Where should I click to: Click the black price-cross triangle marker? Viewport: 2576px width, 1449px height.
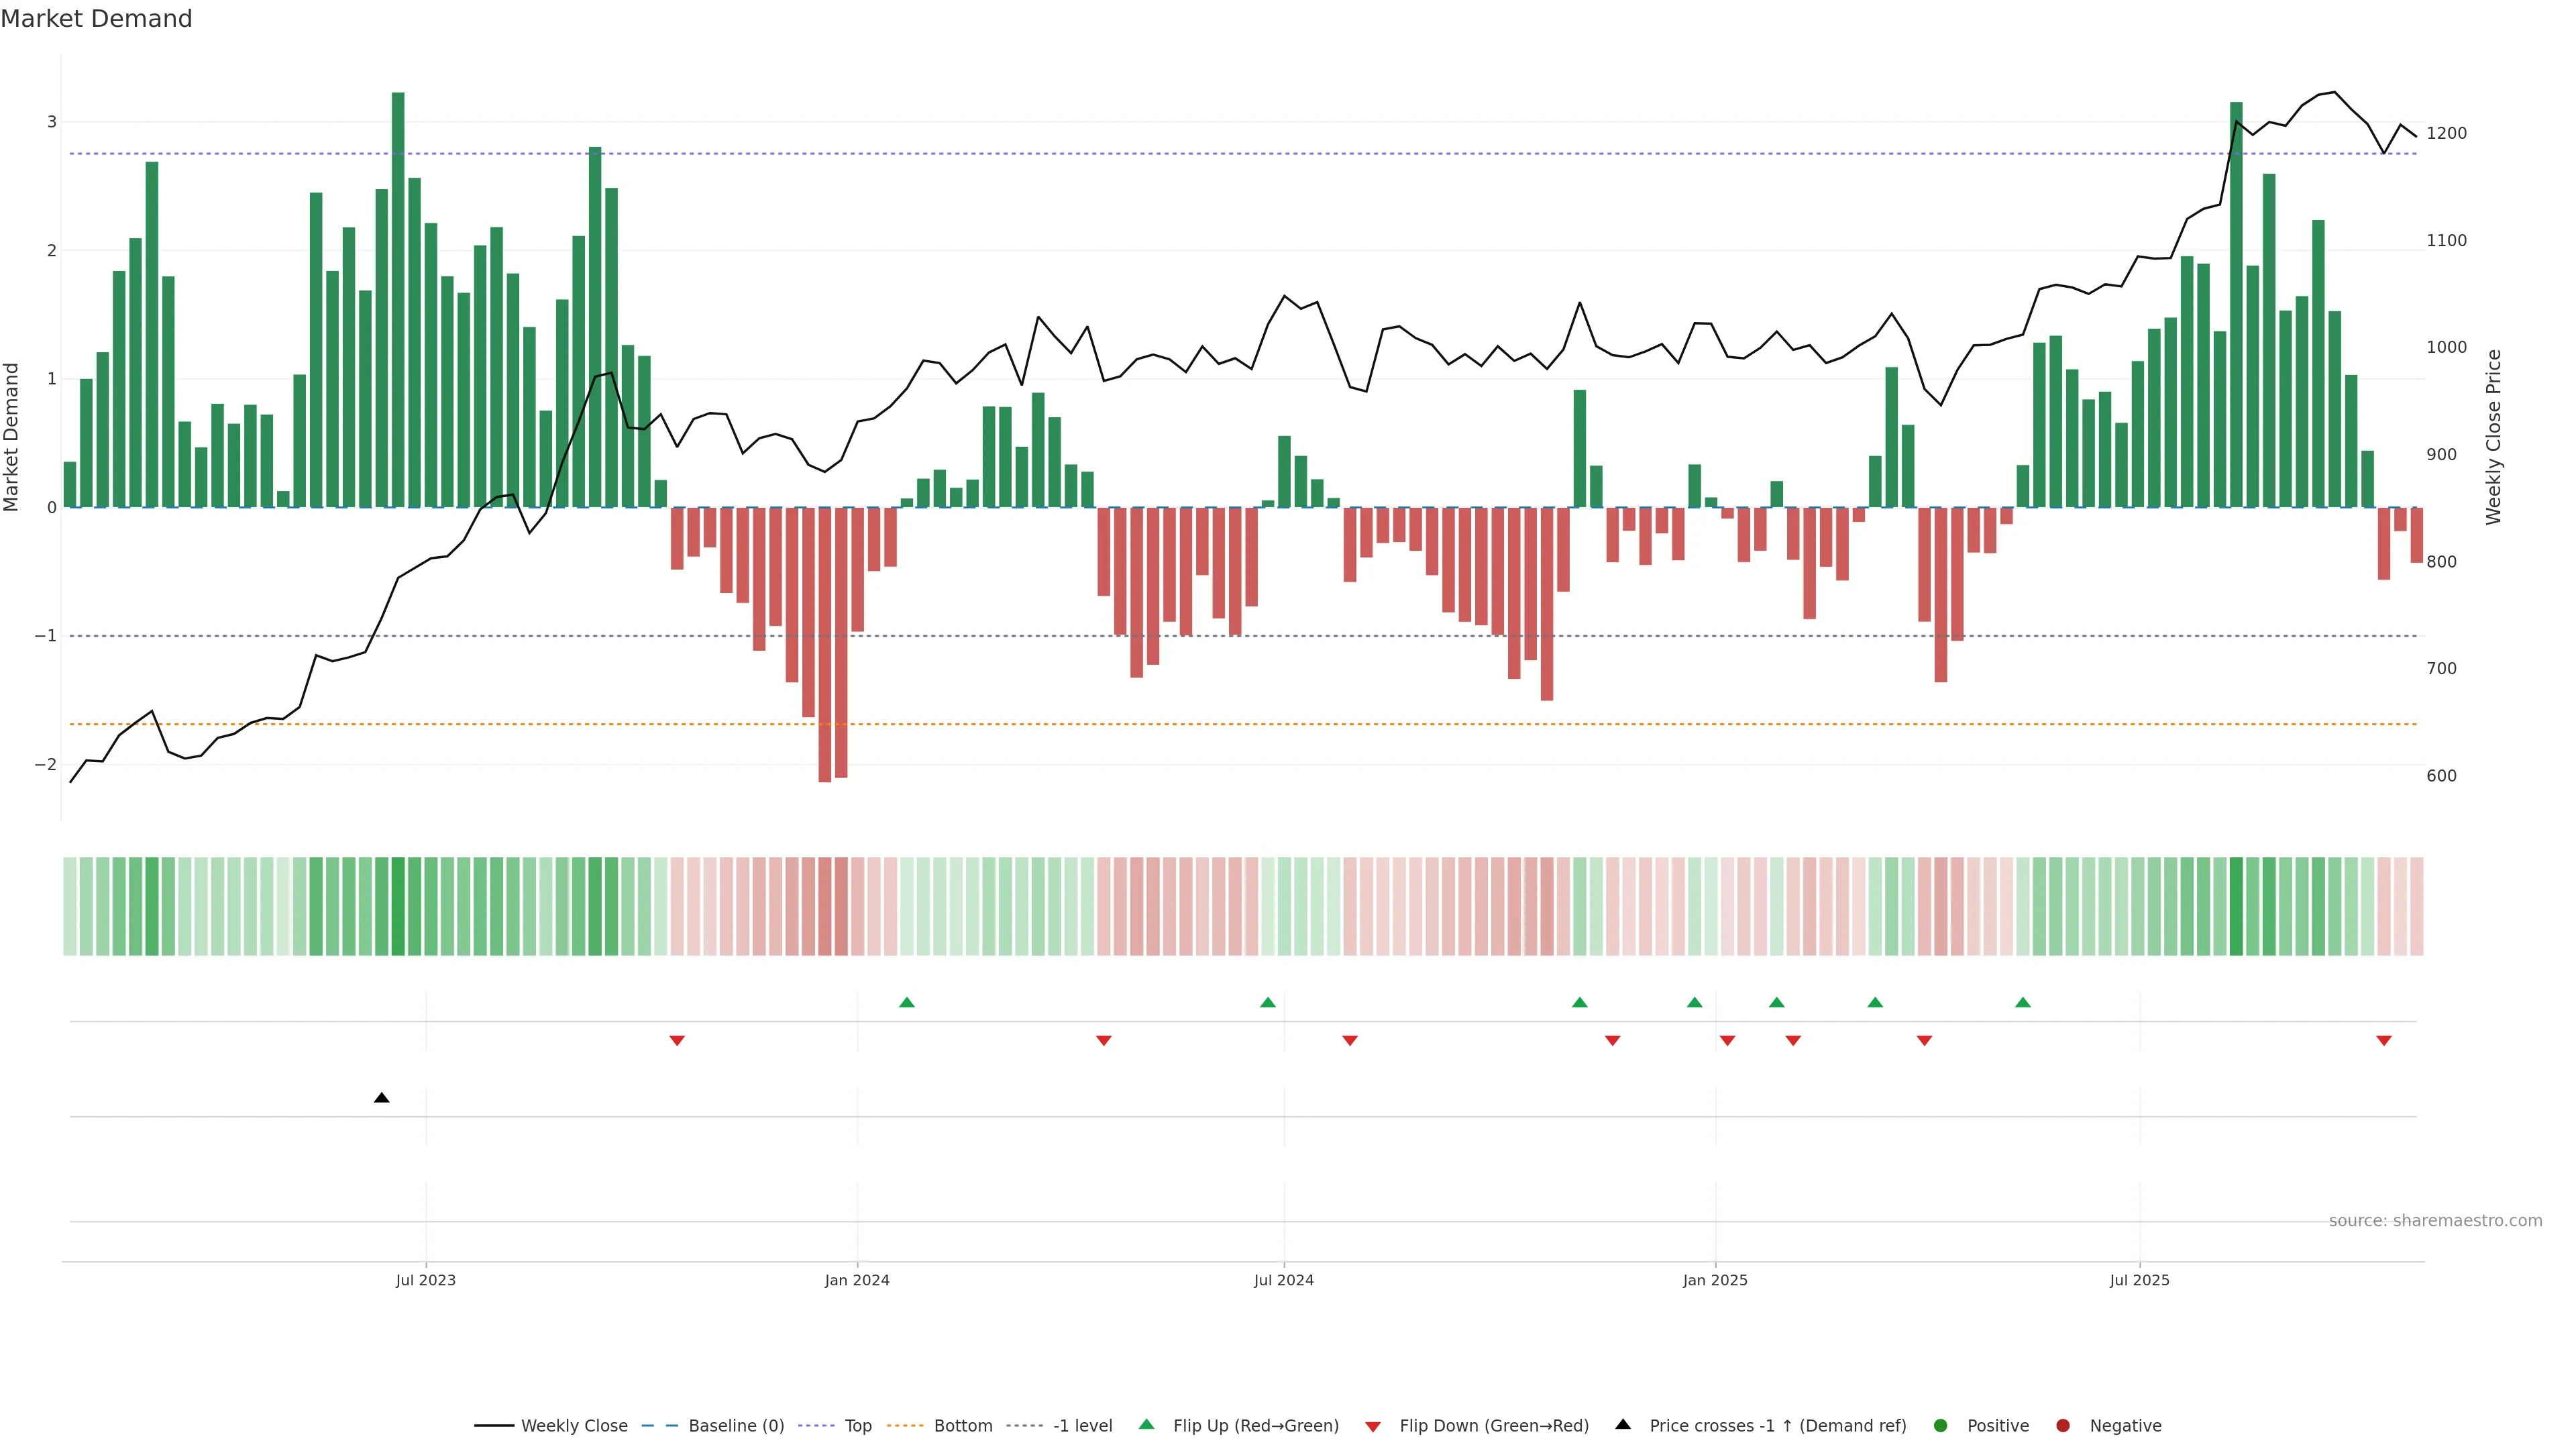(x=381, y=1098)
